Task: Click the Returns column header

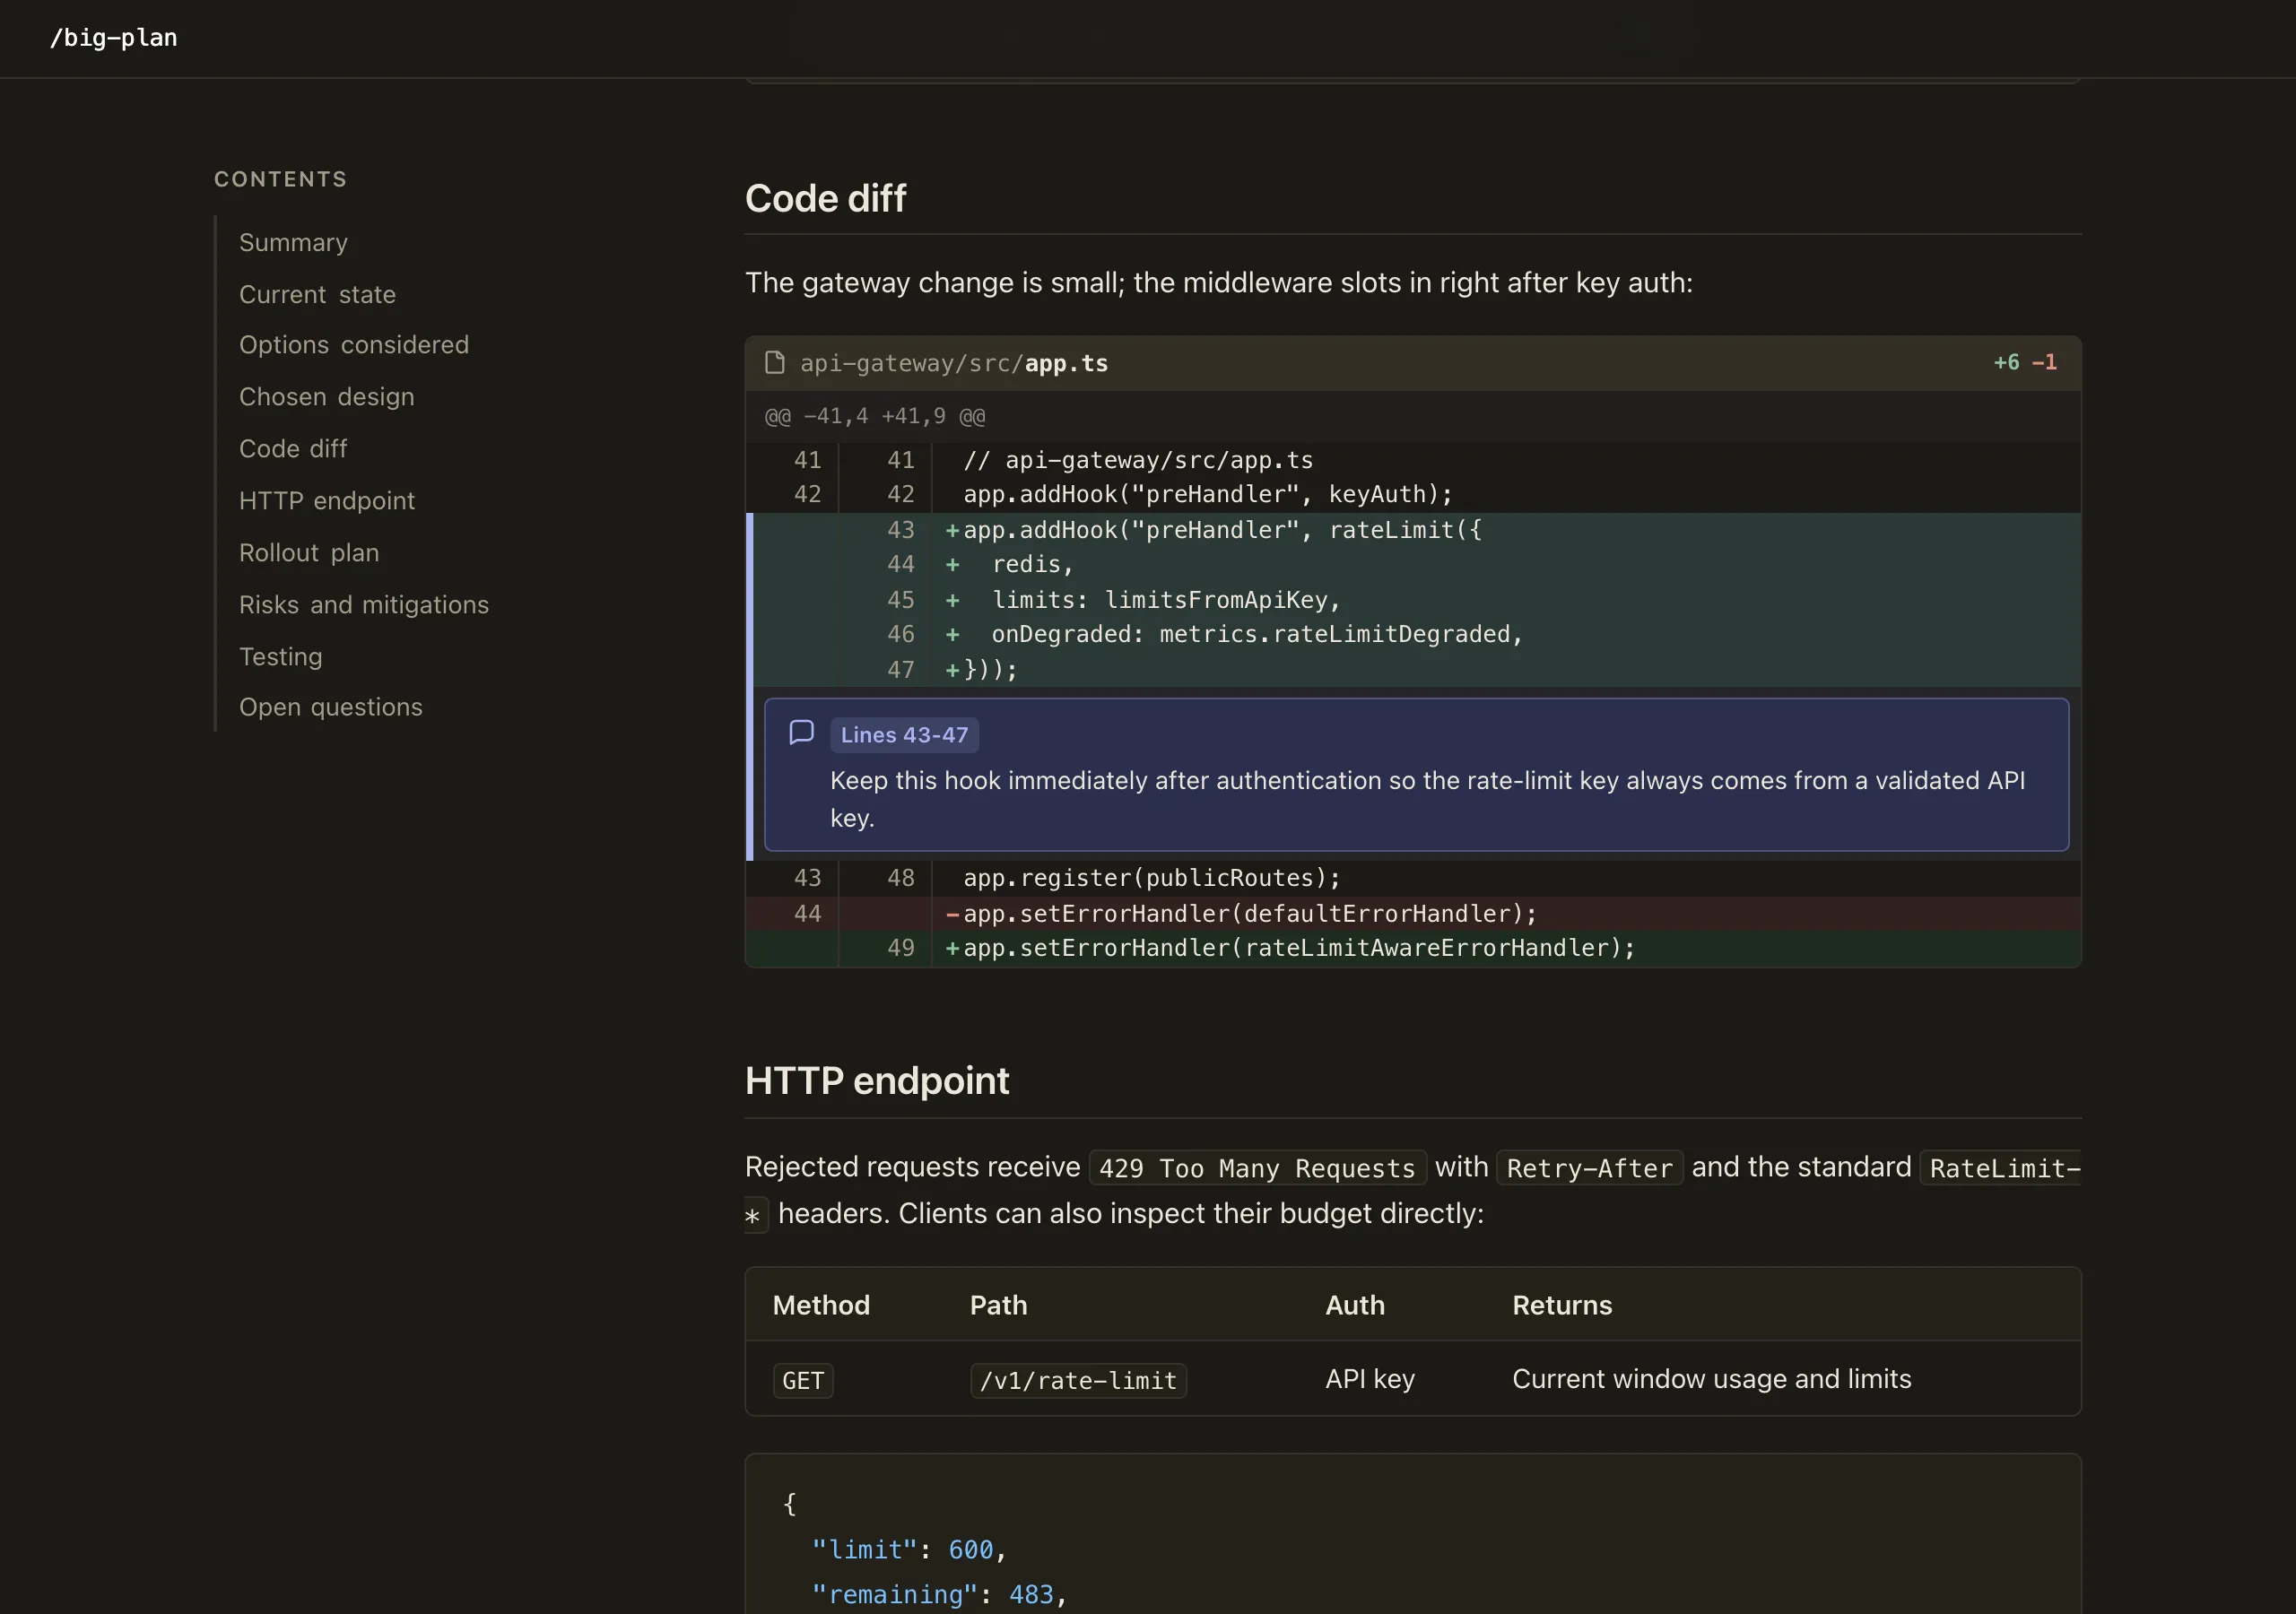Action: point(1562,1305)
